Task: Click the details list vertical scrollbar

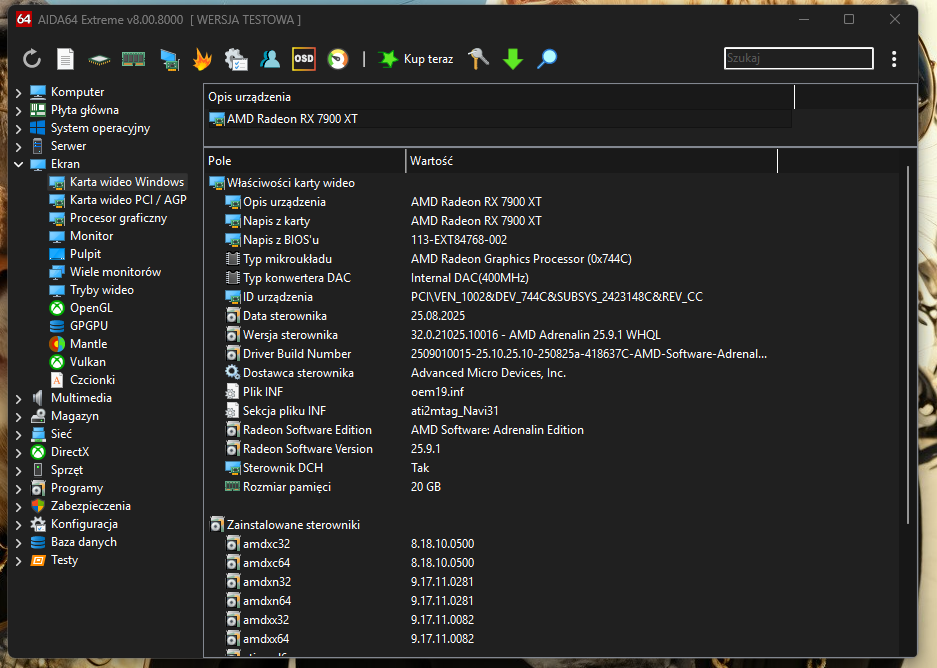Action: (908, 347)
